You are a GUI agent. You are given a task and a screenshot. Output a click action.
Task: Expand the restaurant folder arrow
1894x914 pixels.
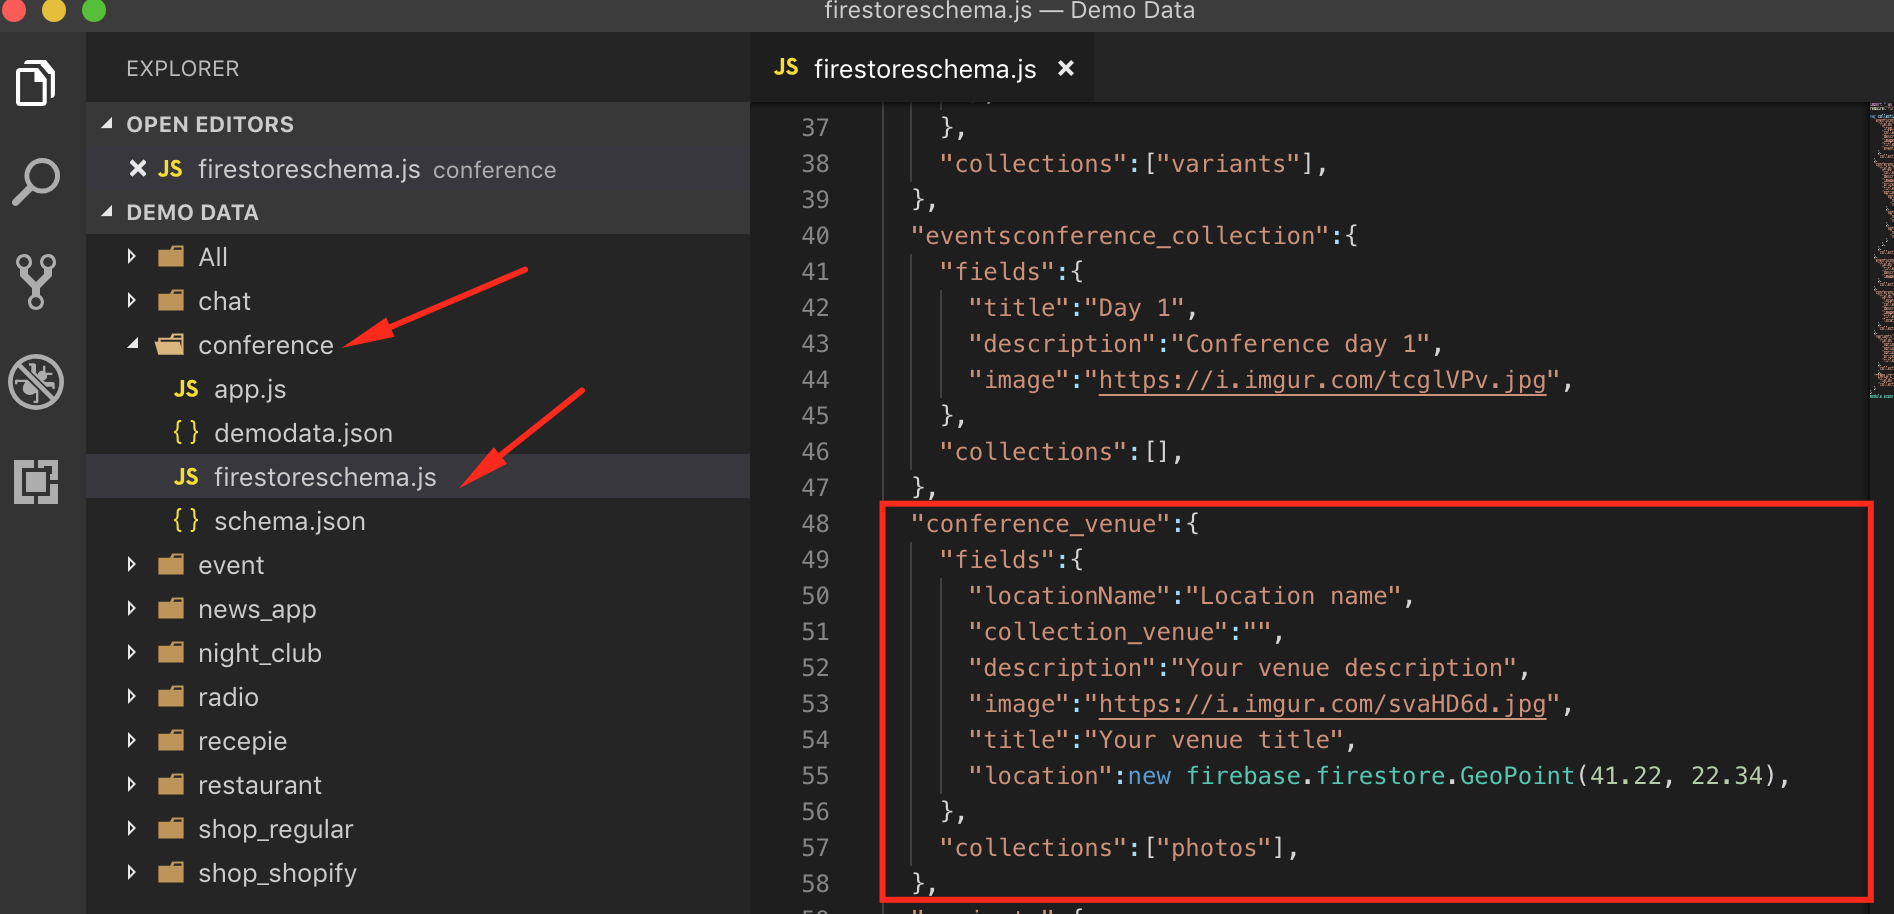(132, 785)
